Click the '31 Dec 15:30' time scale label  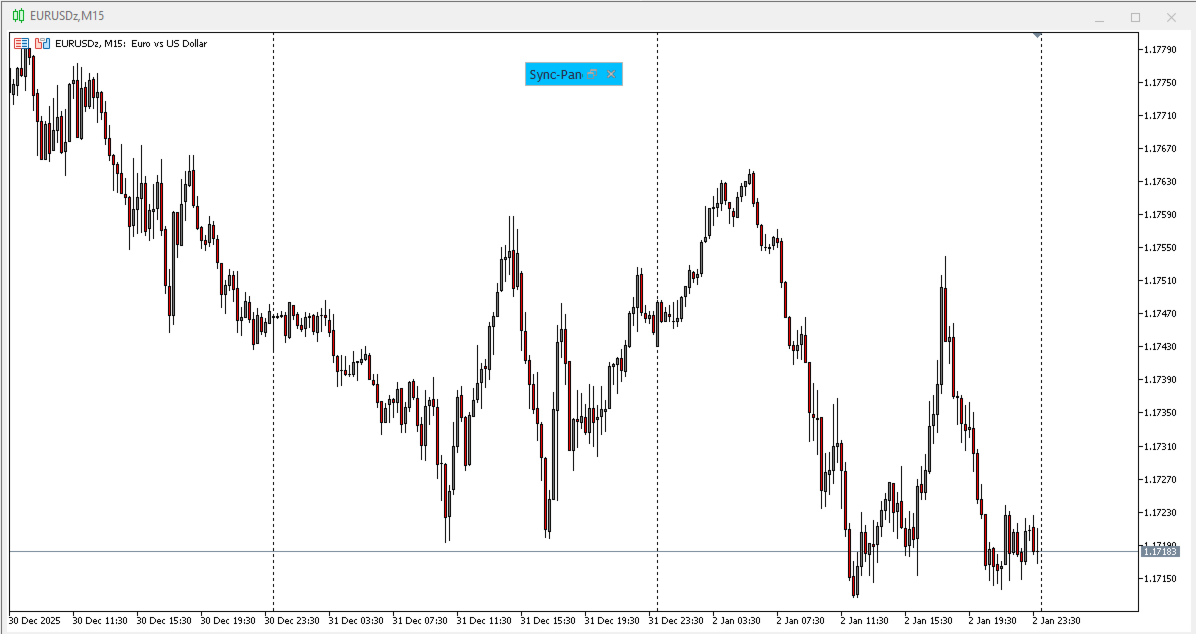click(548, 621)
